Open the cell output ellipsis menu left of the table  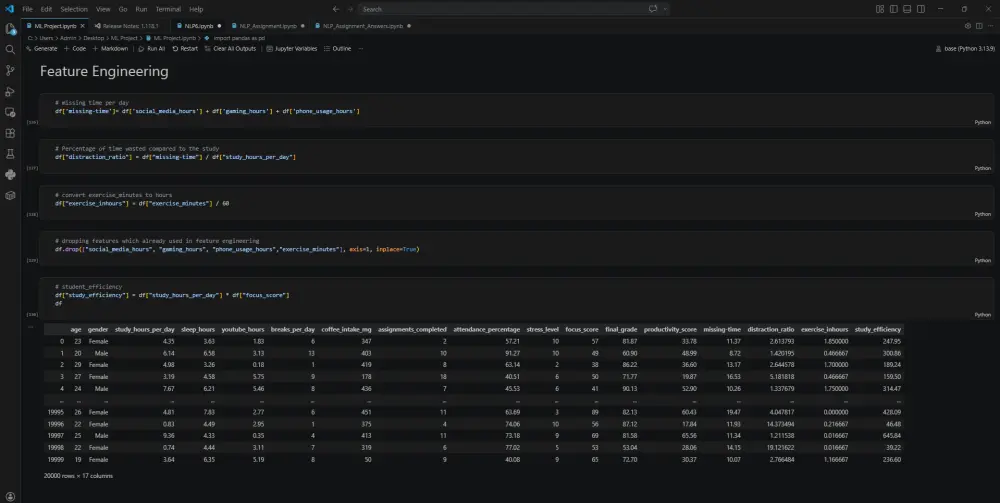(x=30, y=326)
